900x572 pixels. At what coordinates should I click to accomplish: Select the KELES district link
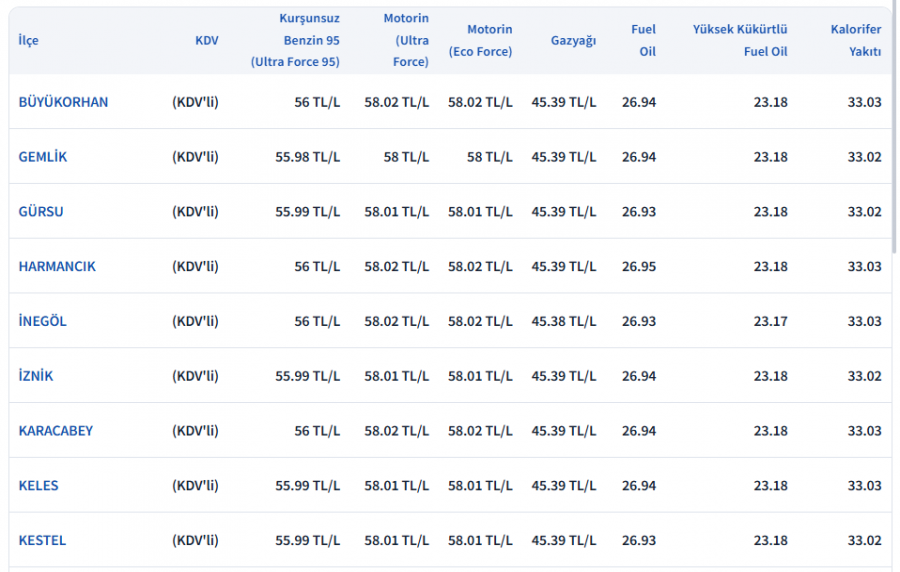pyautogui.click(x=38, y=486)
